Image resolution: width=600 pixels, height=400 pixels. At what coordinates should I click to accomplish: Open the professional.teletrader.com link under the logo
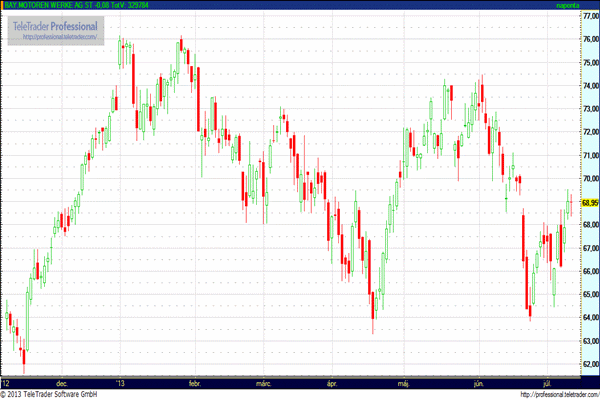[54, 37]
